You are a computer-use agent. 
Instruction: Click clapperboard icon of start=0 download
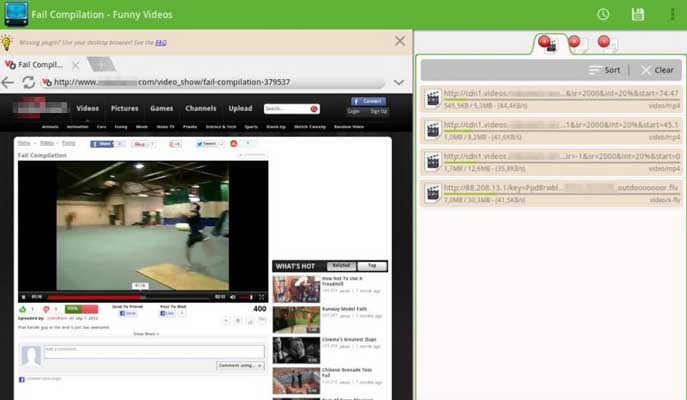click(x=433, y=162)
